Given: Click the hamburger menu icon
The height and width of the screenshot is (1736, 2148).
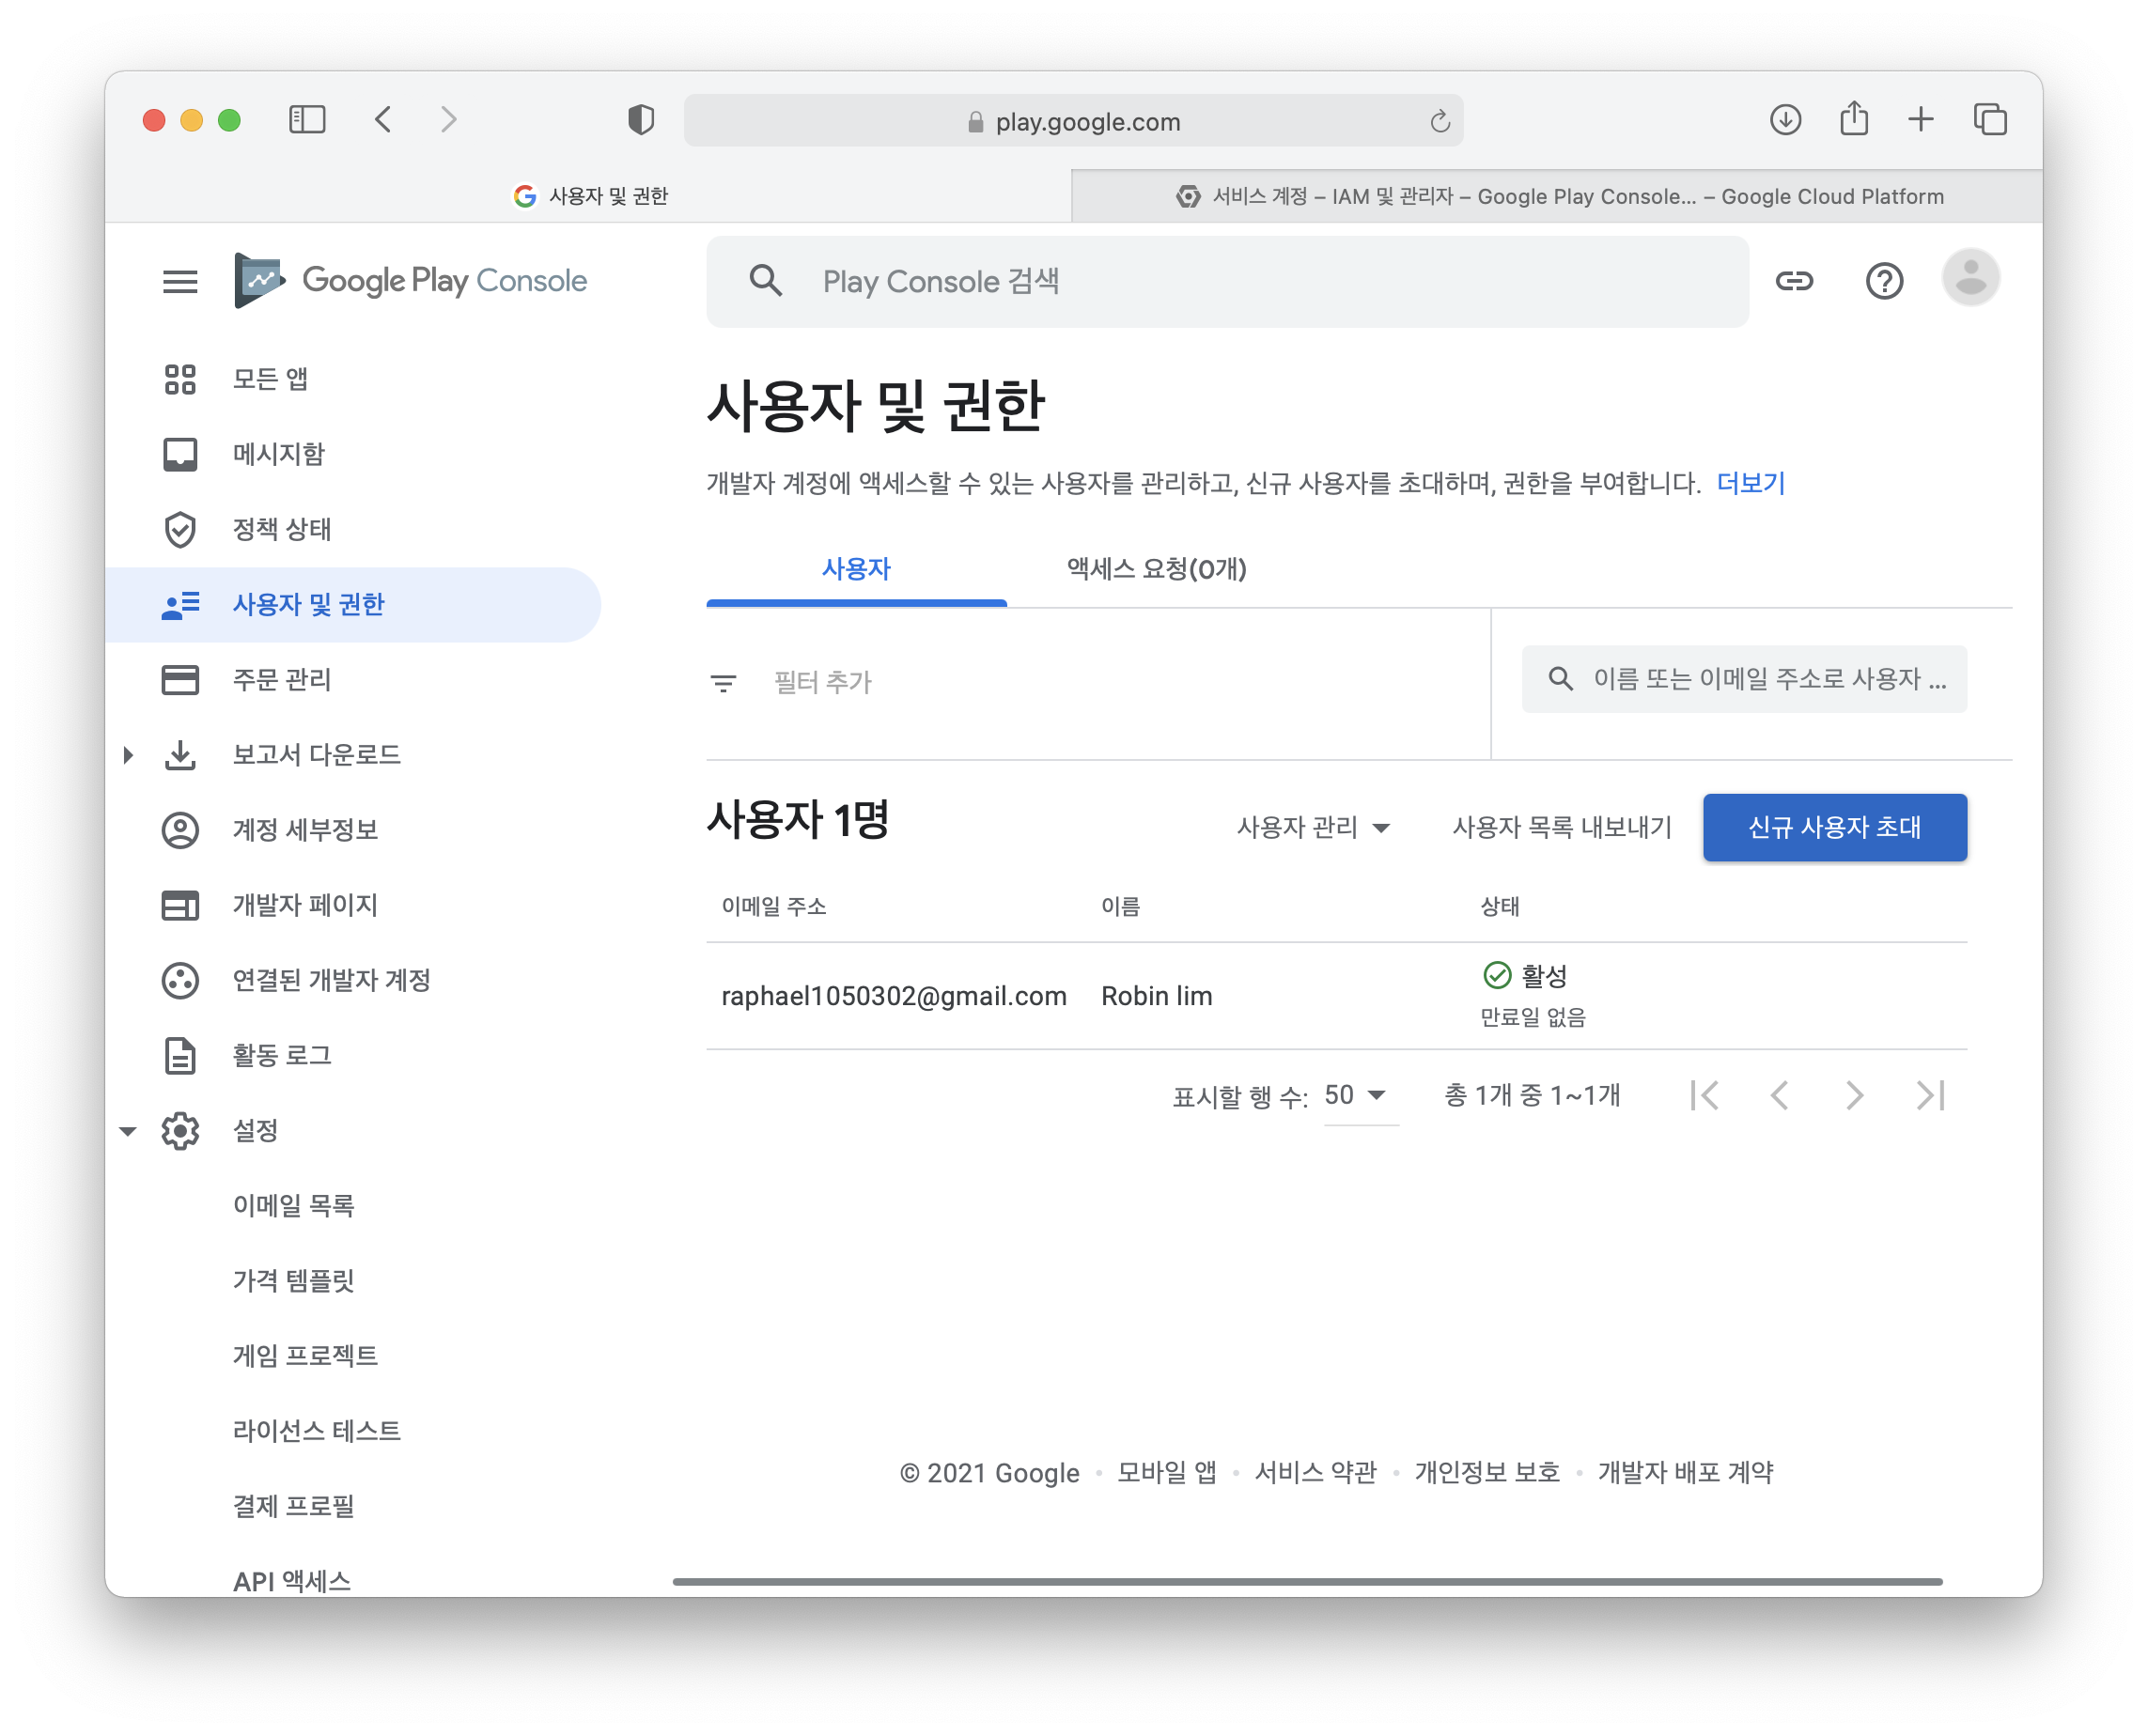Looking at the screenshot, I should coord(180,281).
